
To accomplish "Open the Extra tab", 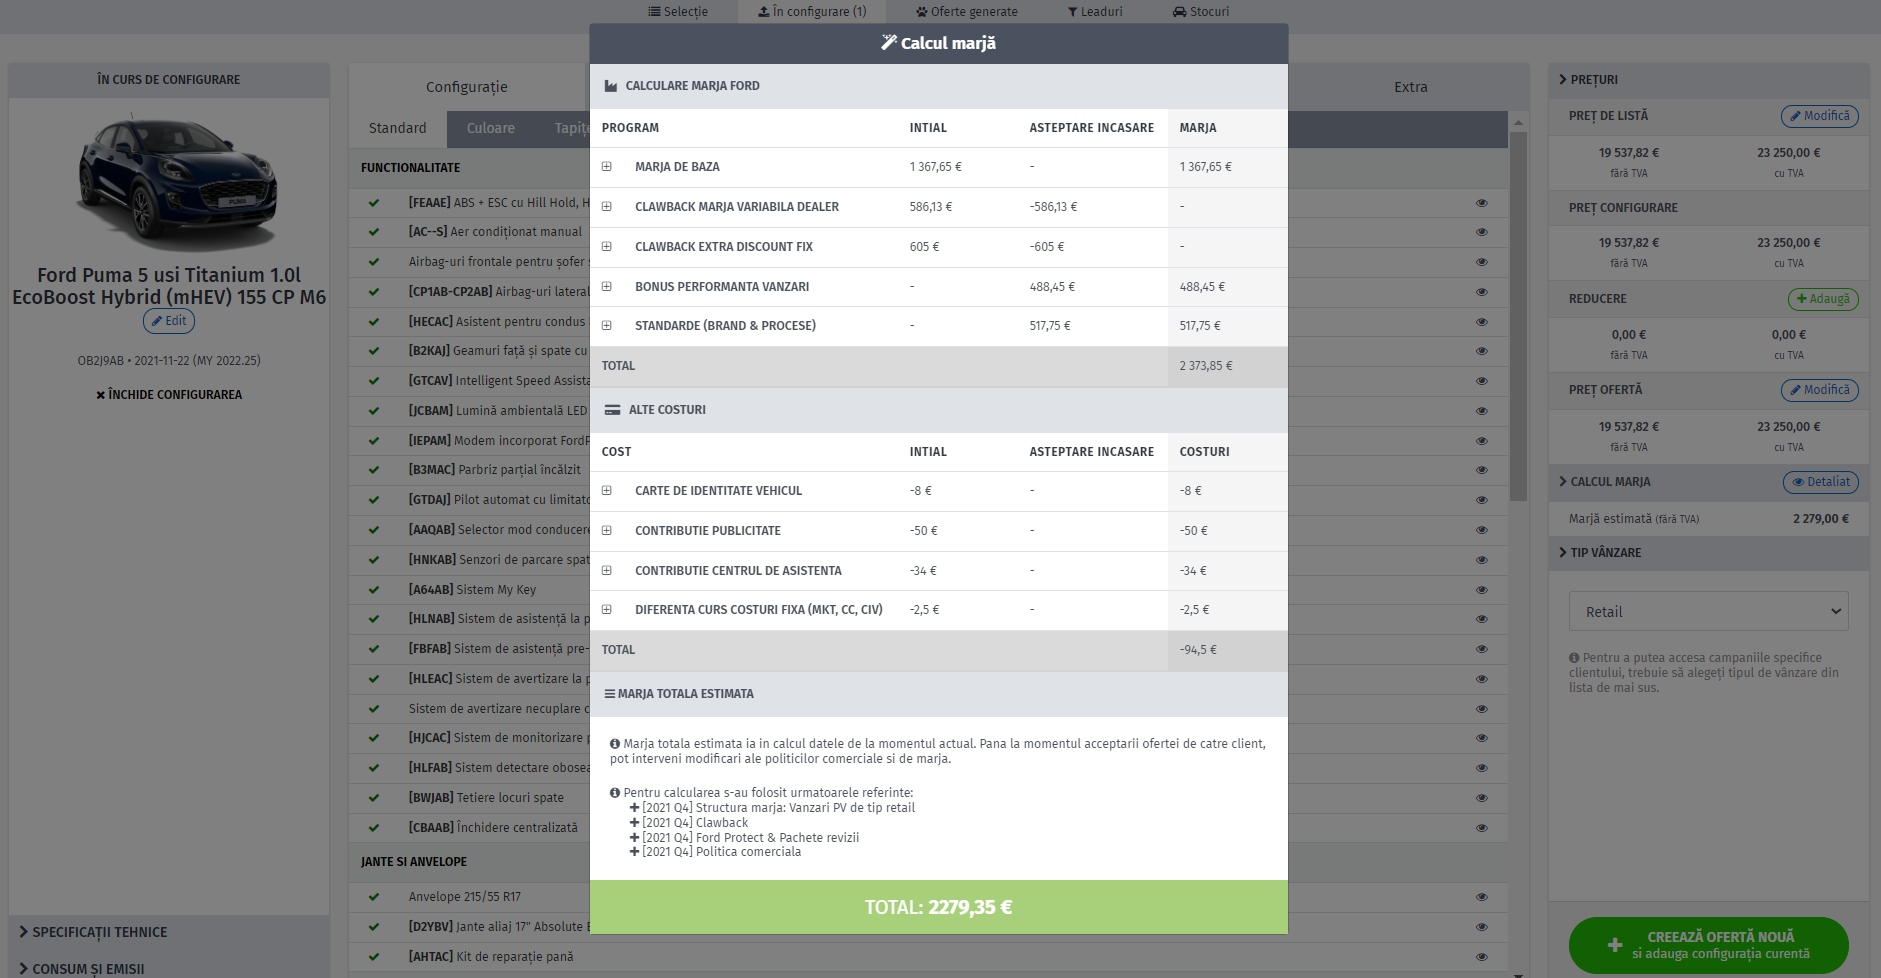I will point(1410,88).
